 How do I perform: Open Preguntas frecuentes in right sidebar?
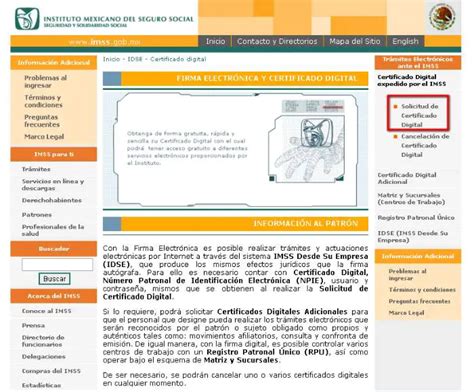point(419,301)
